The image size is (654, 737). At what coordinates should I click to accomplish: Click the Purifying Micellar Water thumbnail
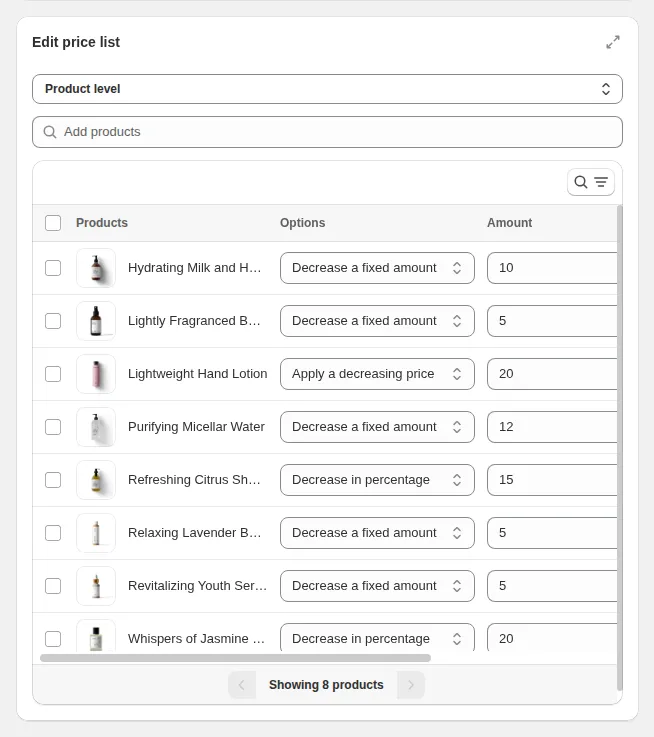pos(96,427)
